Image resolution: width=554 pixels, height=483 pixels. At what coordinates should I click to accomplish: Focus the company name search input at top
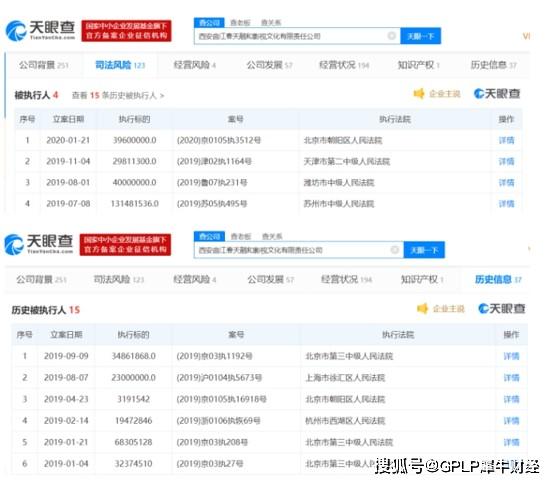tap(291, 36)
